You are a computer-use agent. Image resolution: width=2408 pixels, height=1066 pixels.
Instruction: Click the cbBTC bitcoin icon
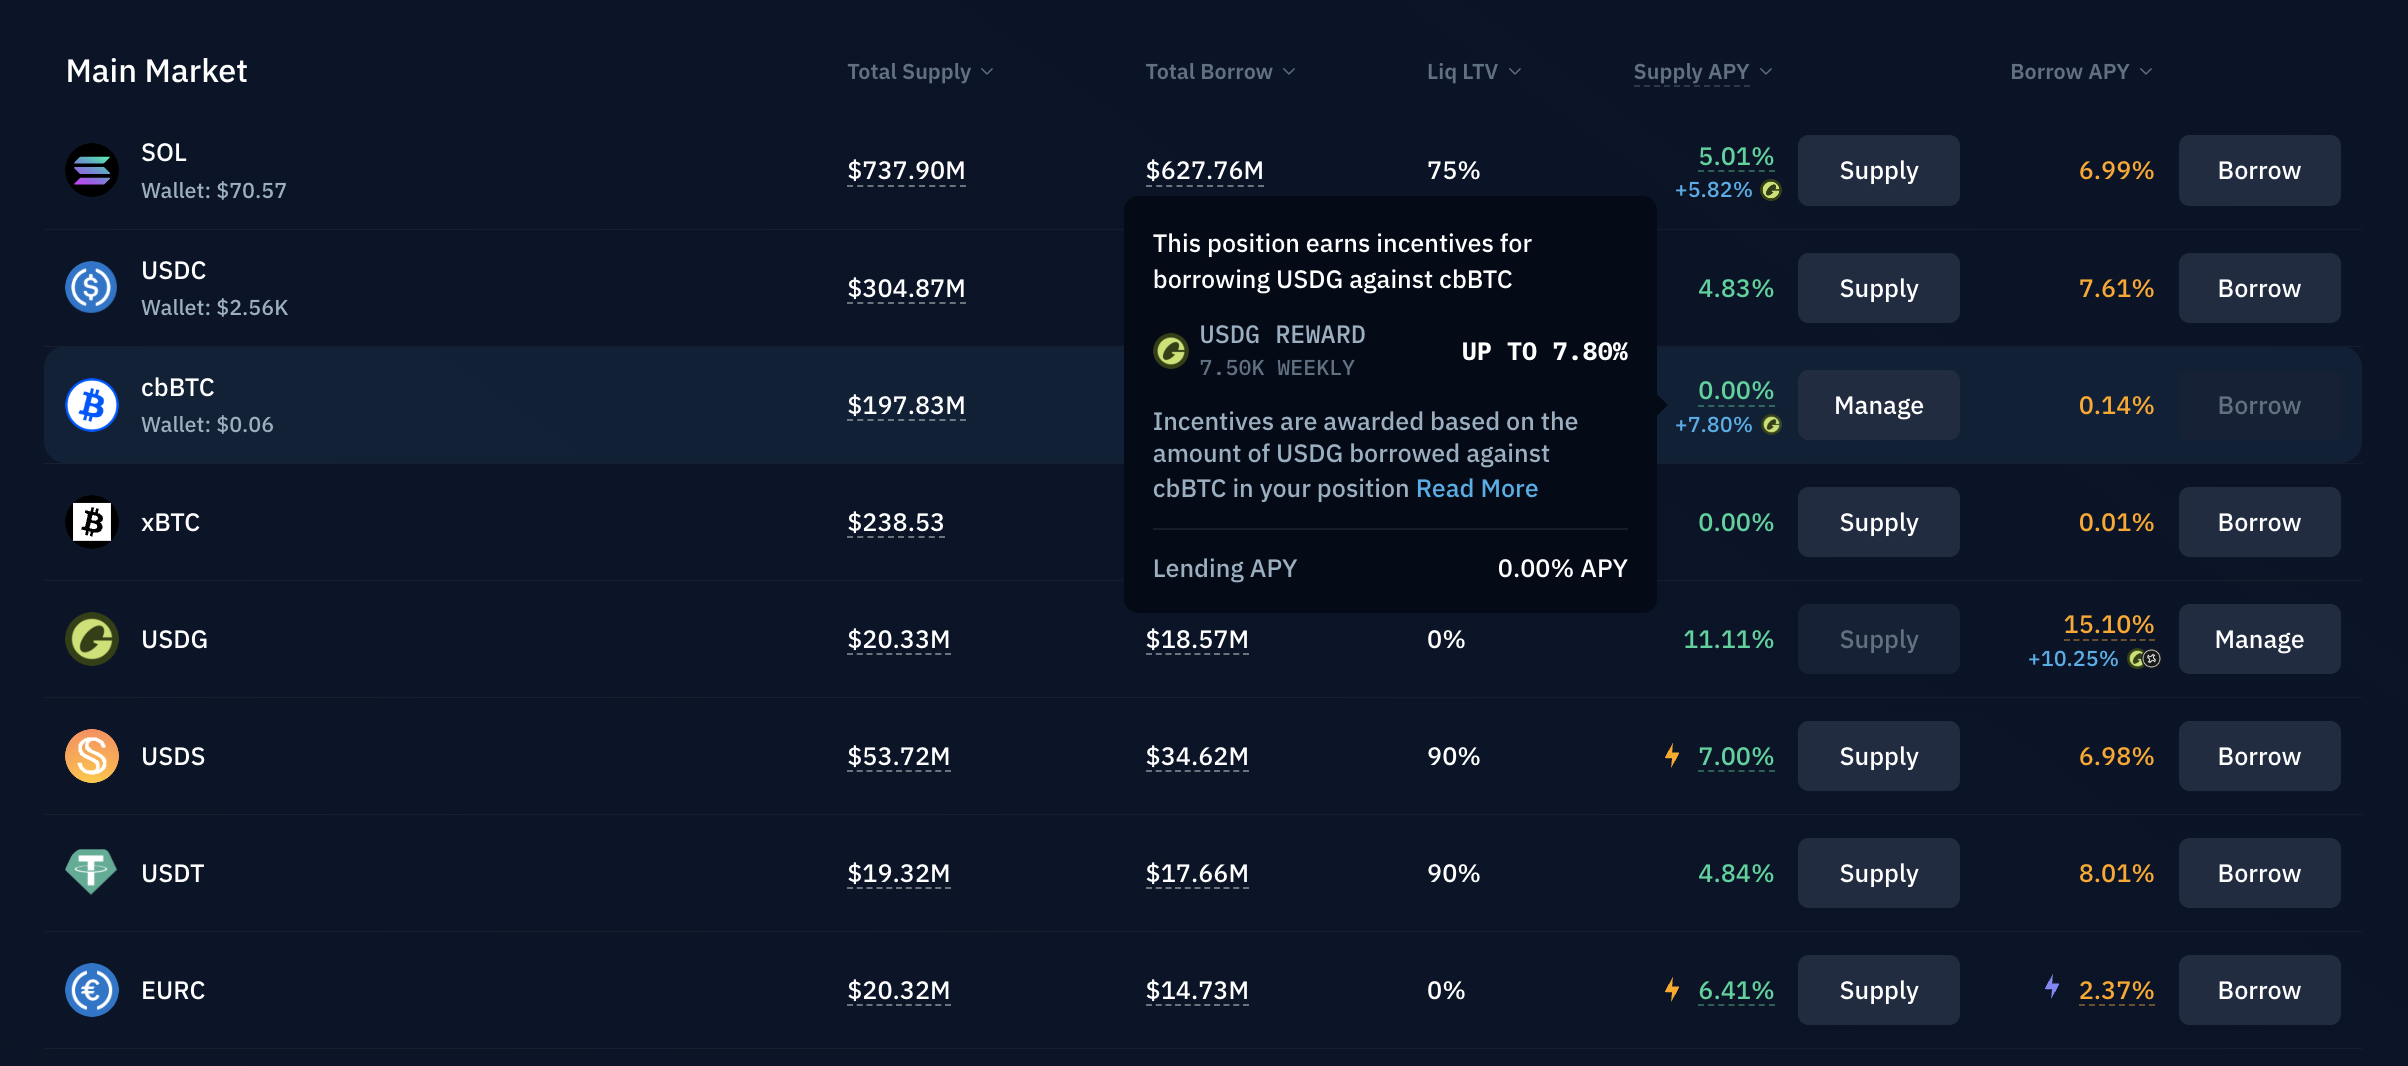pos(91,405)
